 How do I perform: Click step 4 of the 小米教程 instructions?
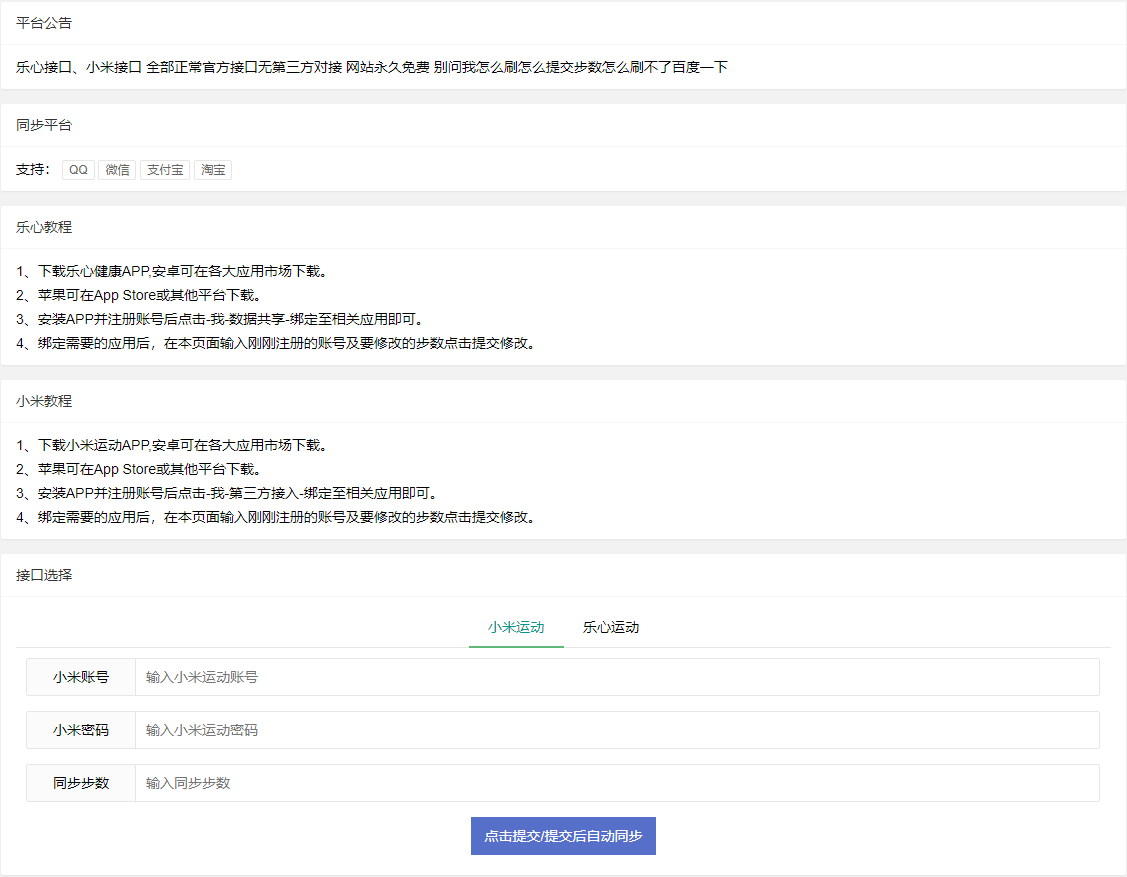tap(275, 517)
